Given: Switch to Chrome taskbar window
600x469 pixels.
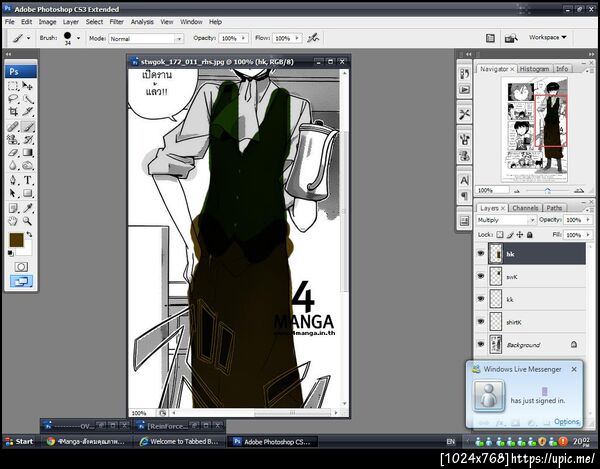Looking at the screenshot, I should point(86,441).
